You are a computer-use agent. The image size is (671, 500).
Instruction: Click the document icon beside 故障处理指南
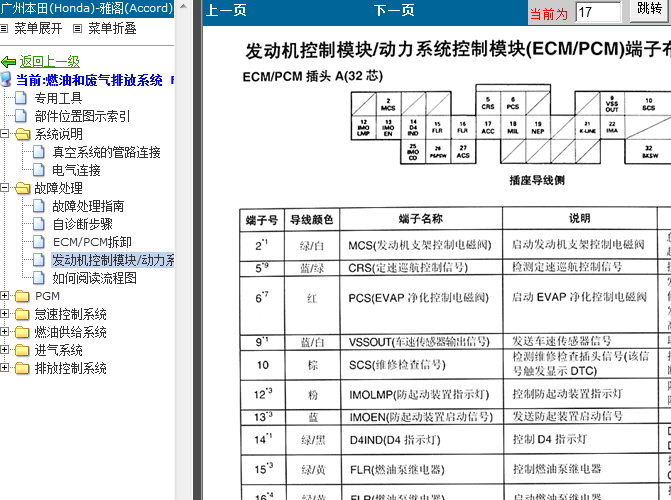click(x=39, y=206)
